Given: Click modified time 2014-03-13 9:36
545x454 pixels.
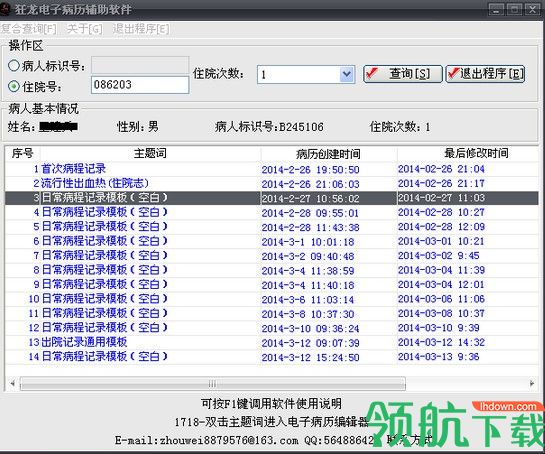Looking at the screenshot, I should click(439, 356).
